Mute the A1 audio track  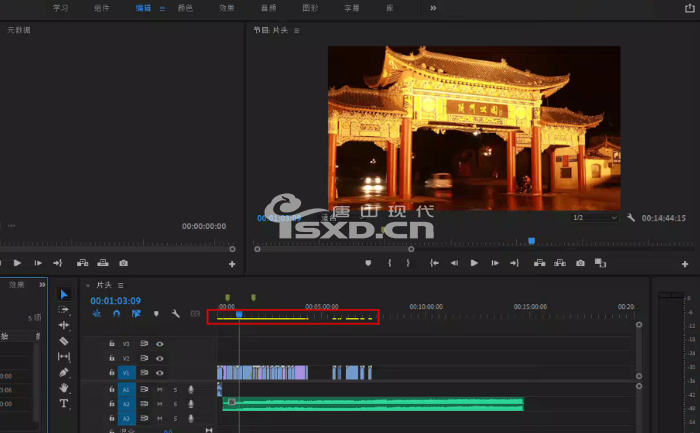159,390
